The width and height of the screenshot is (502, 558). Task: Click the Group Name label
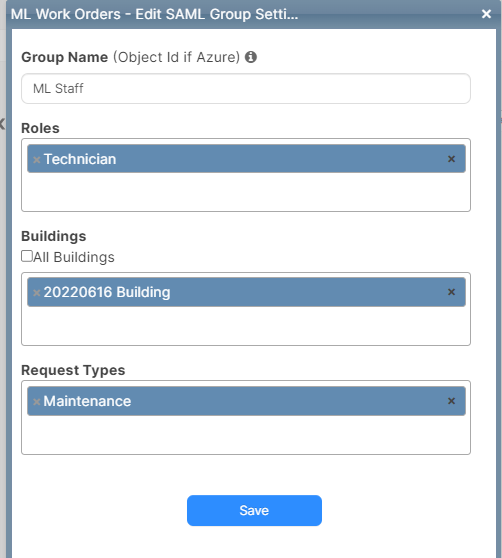tap(64, 57)
